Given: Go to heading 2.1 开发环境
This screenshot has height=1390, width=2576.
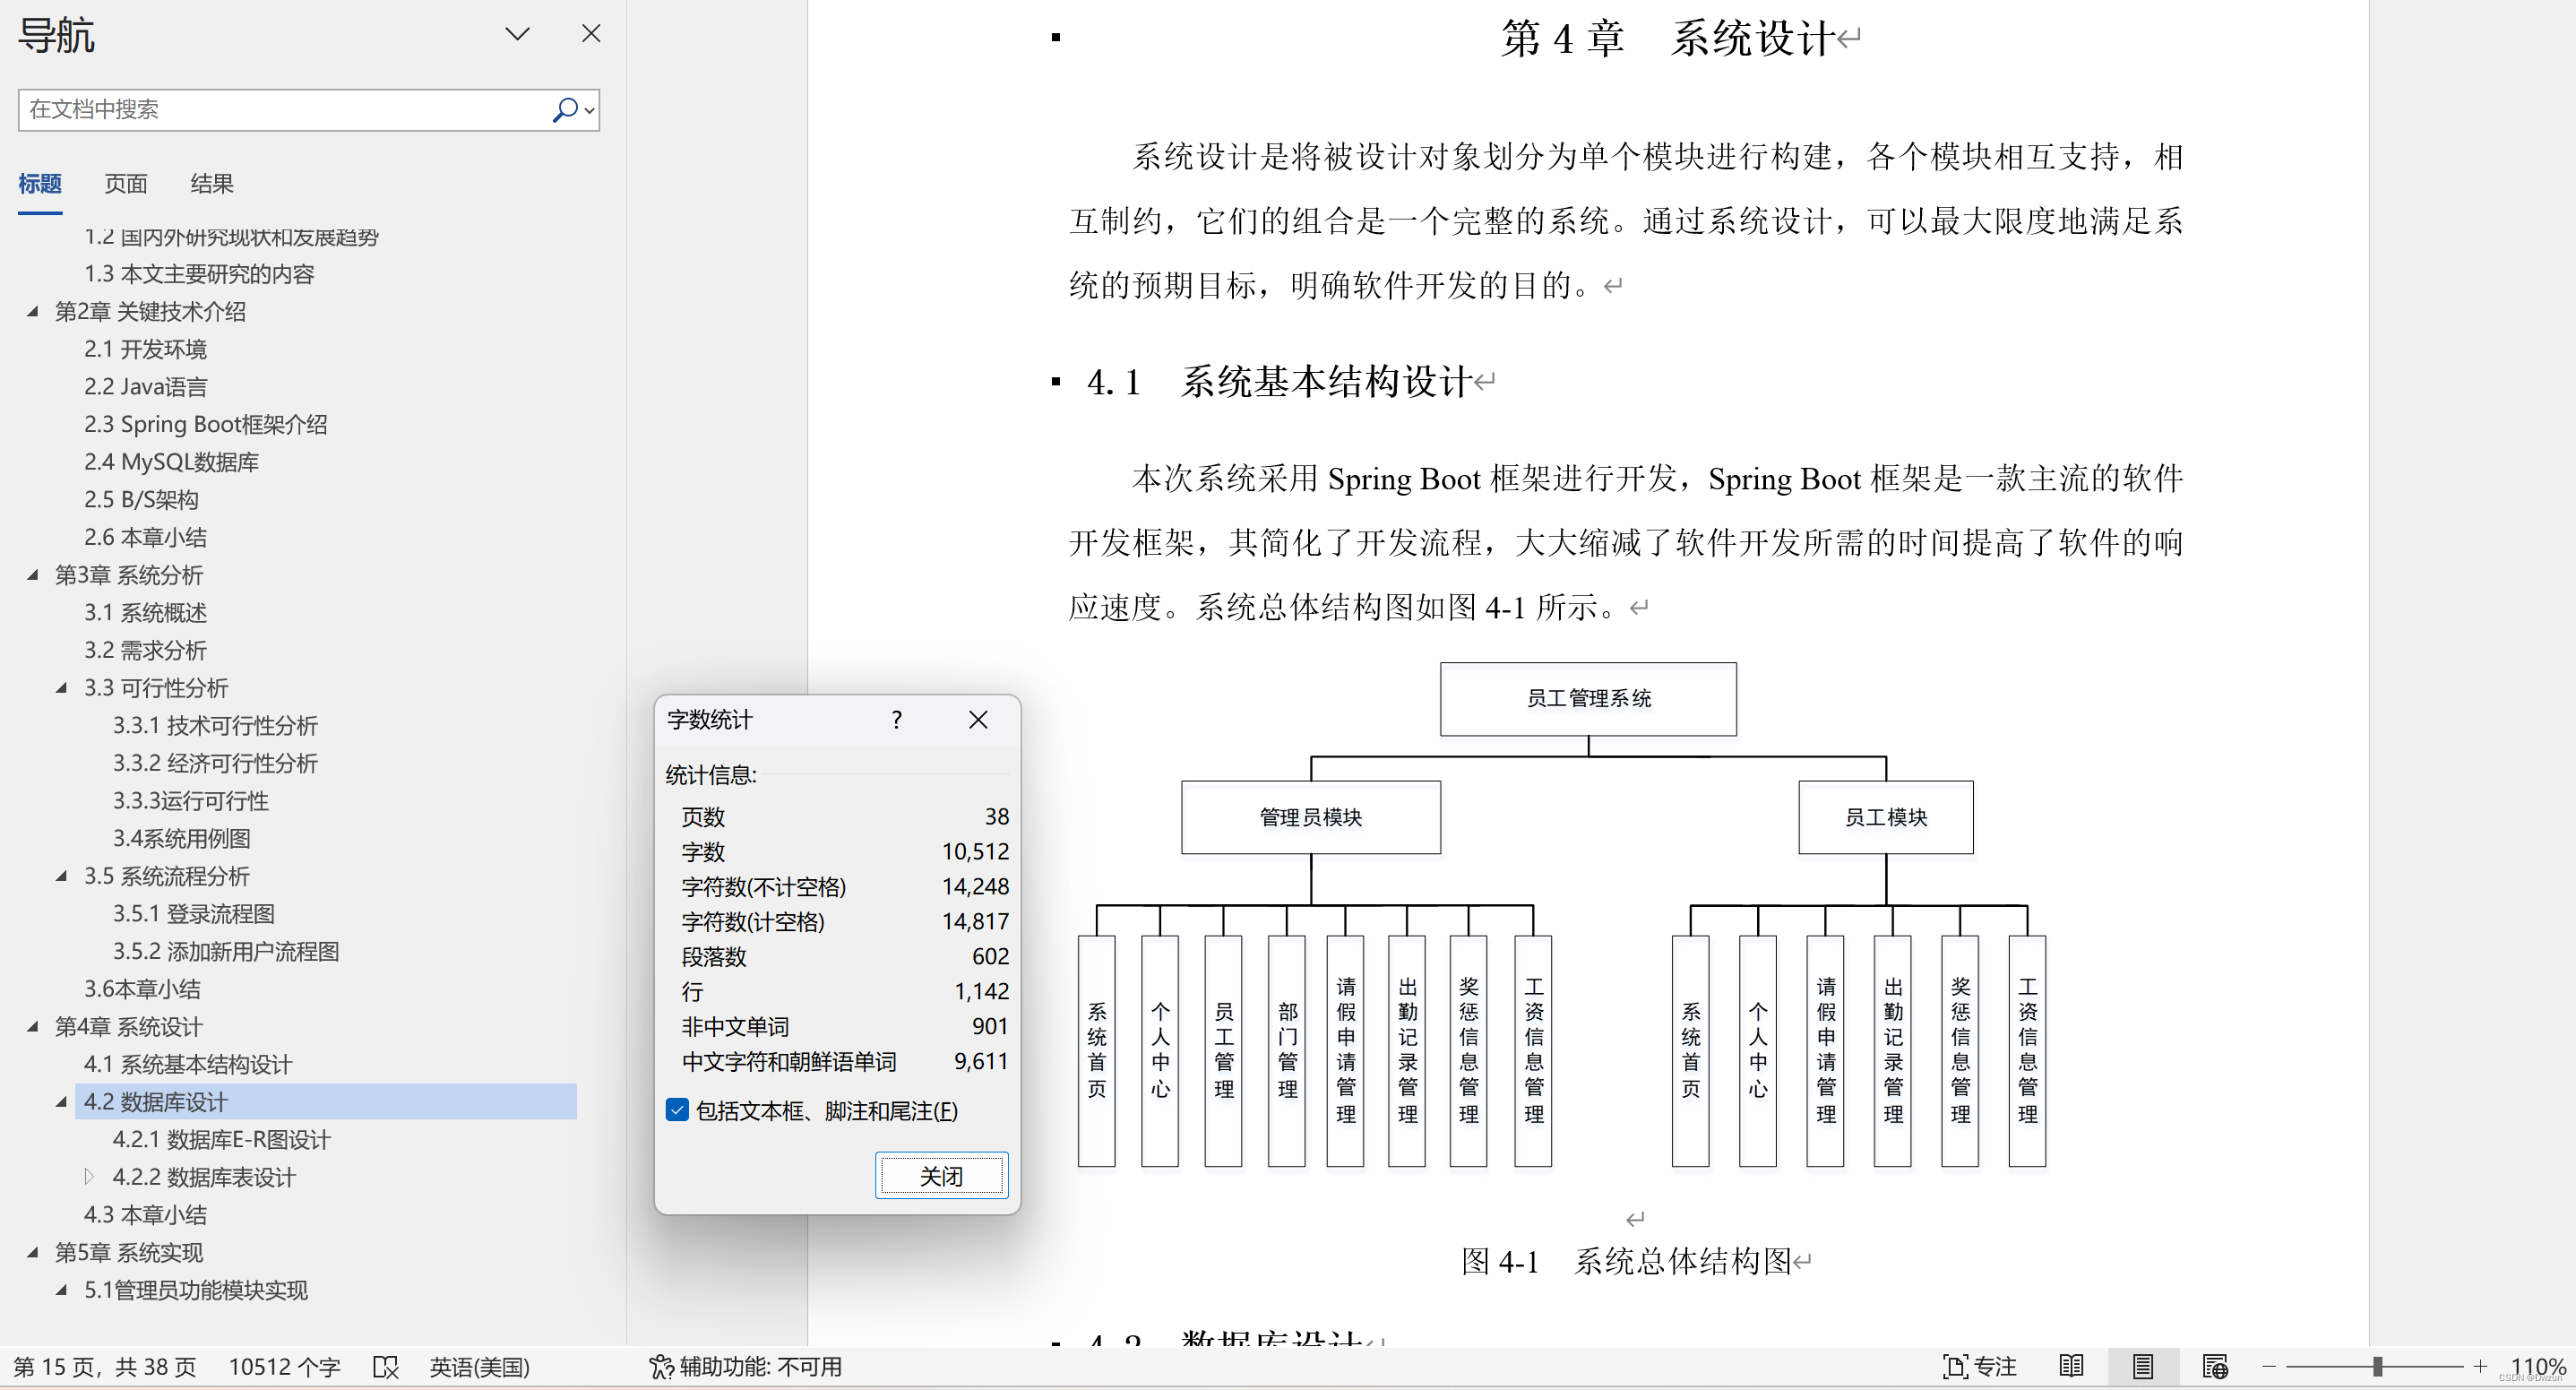Looking at the screenshot, I should point(145,349).
